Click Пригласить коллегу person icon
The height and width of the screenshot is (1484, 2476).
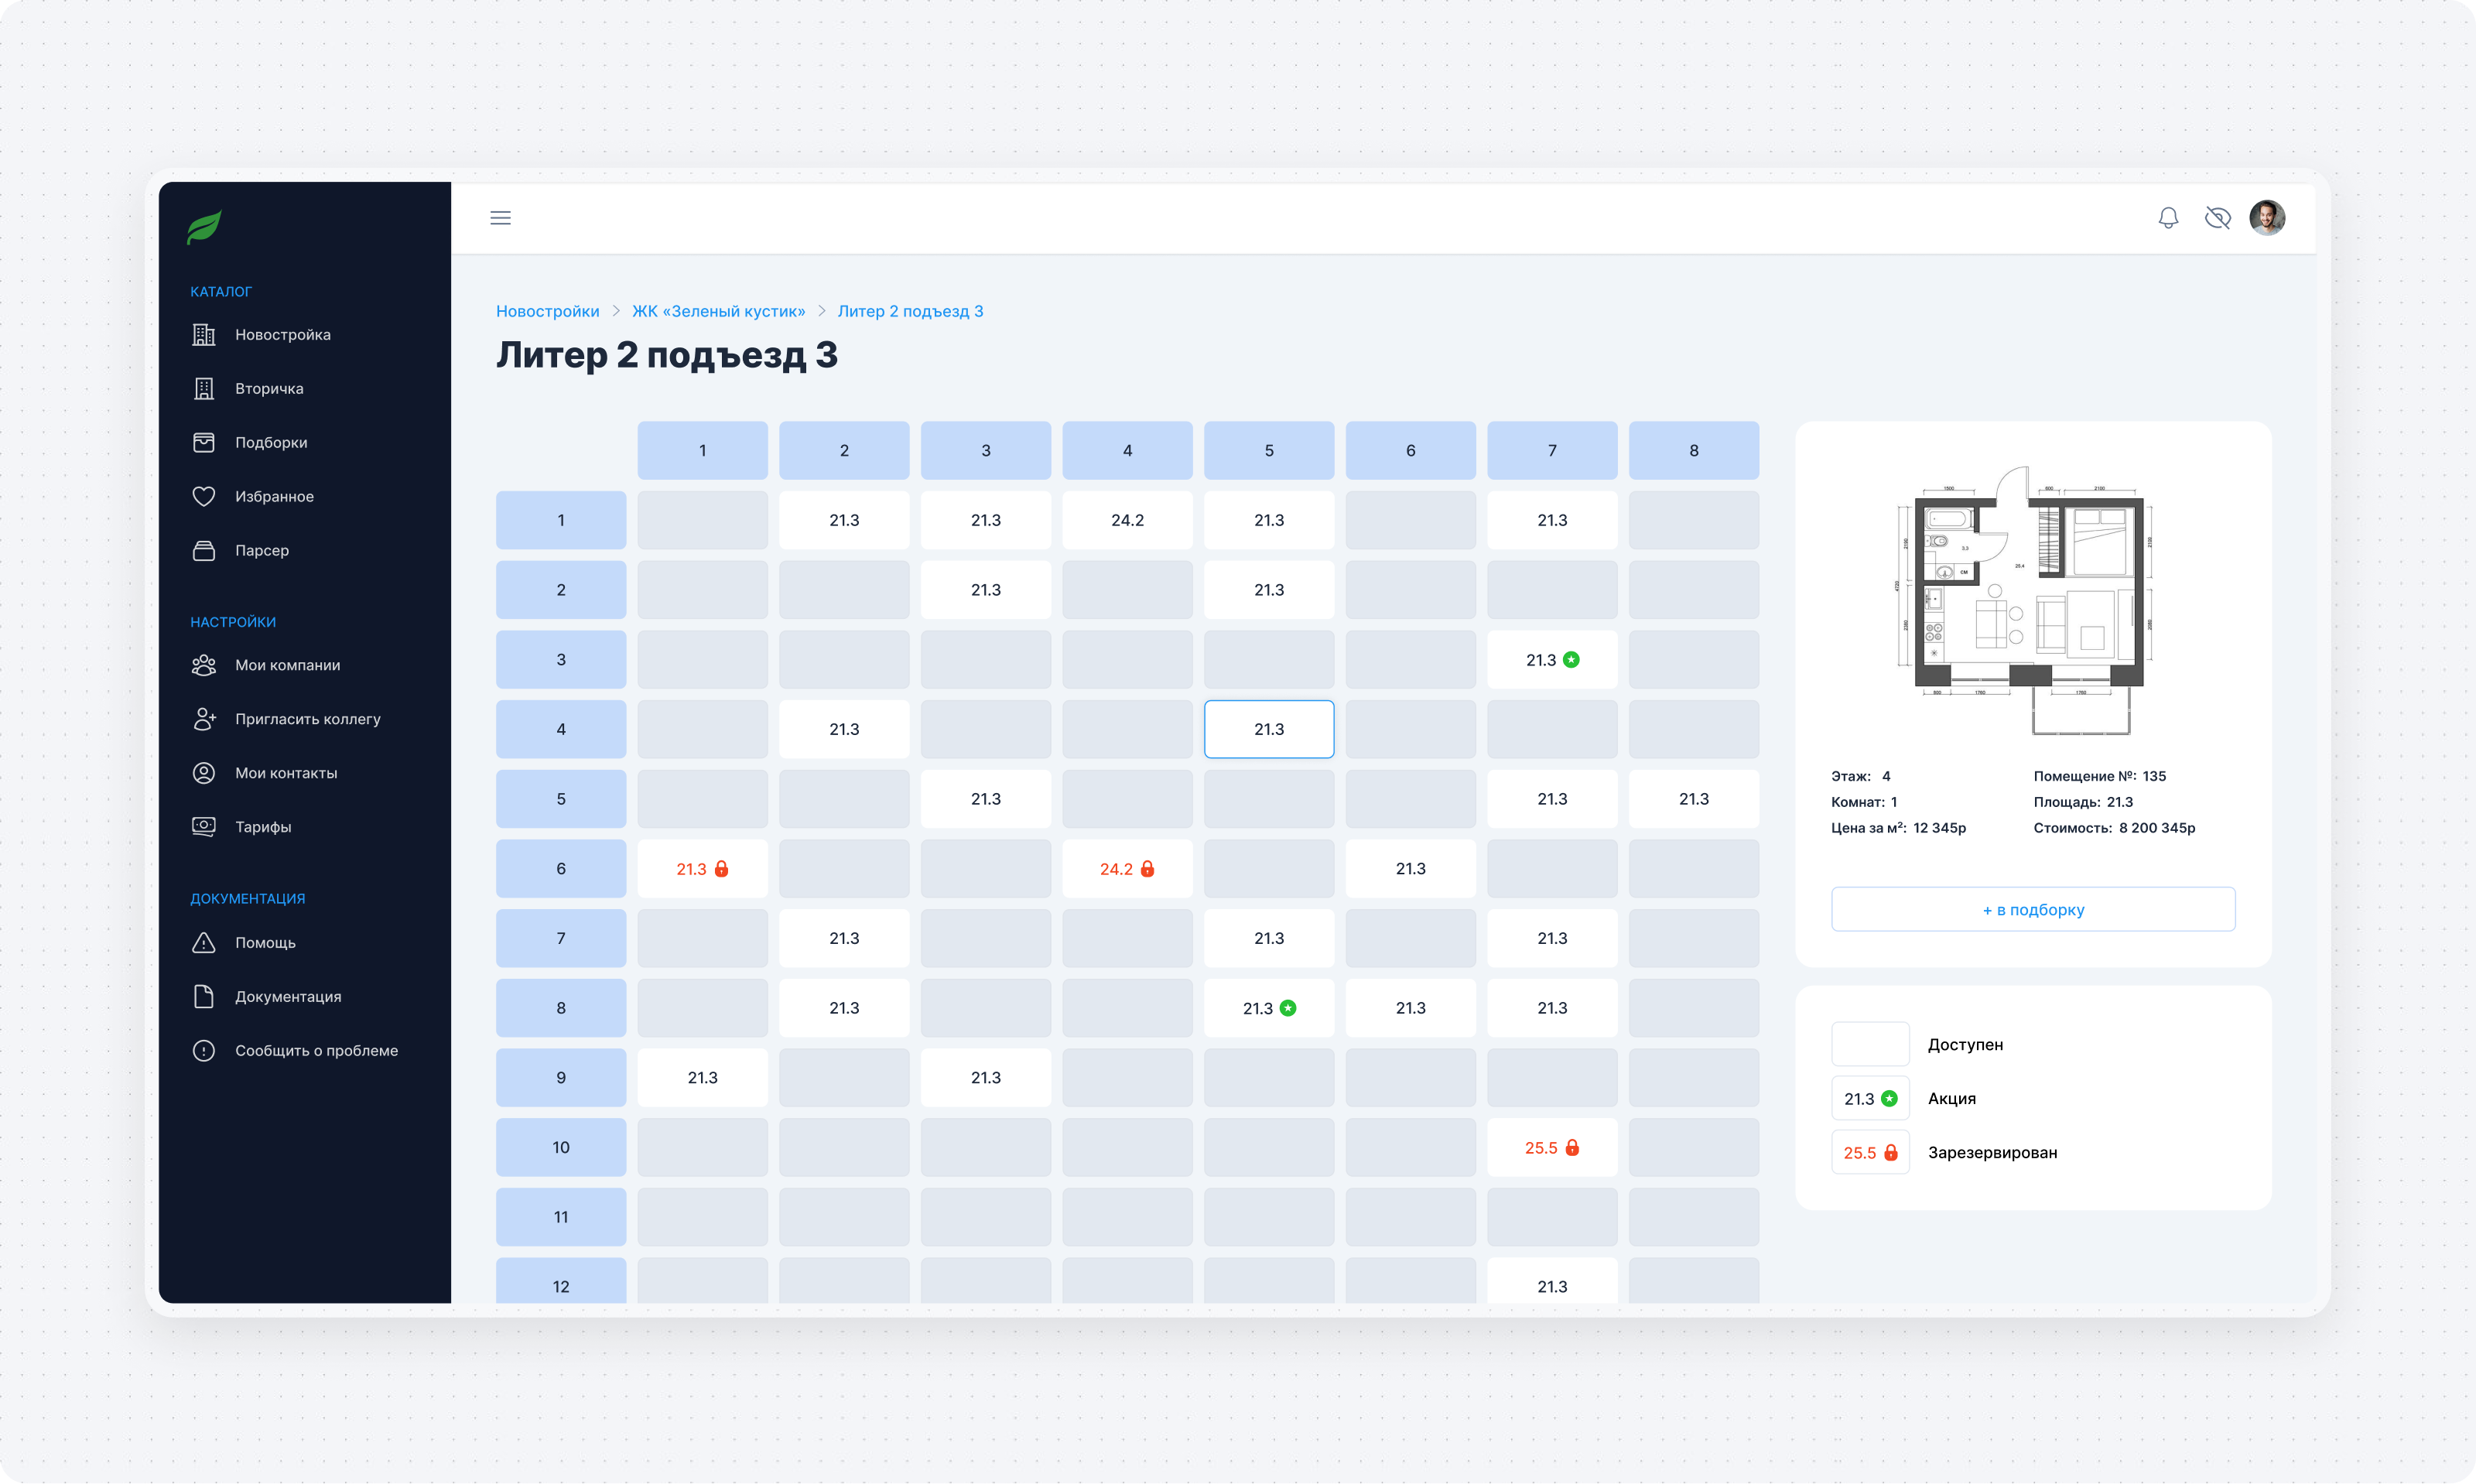coord(204,719)
